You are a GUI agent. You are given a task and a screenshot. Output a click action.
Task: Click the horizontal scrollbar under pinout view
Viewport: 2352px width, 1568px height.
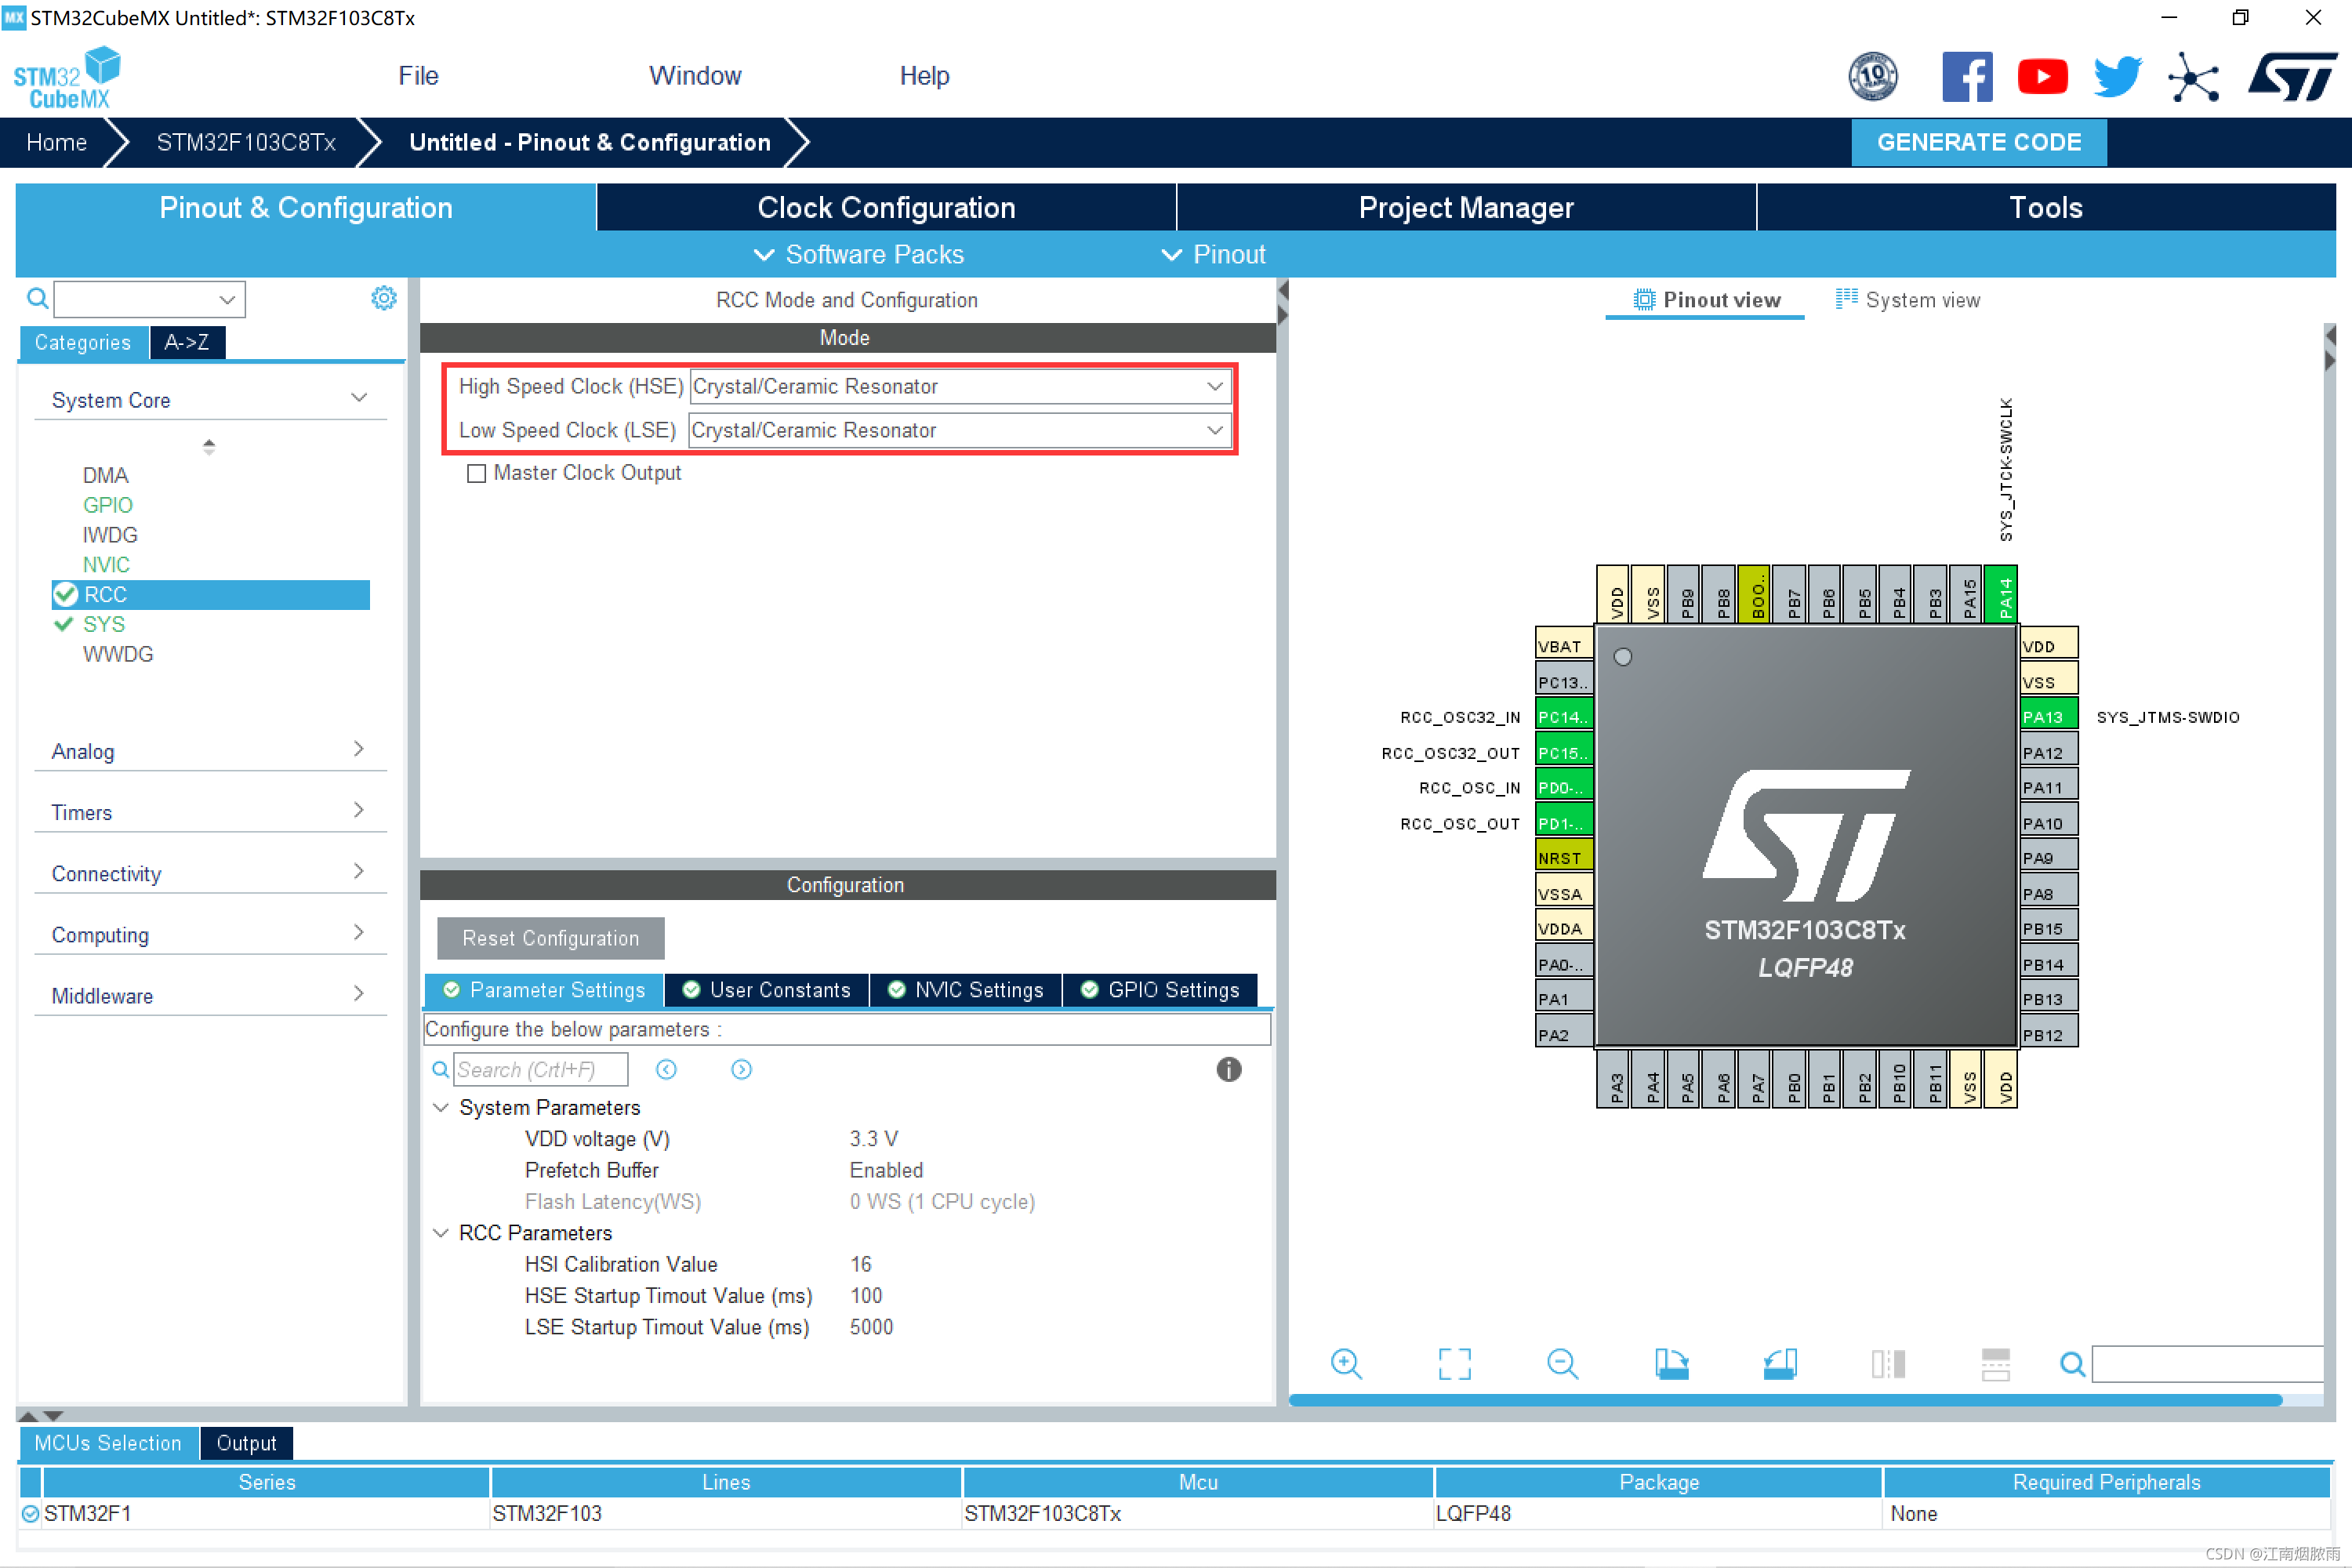point(1784,1400)
